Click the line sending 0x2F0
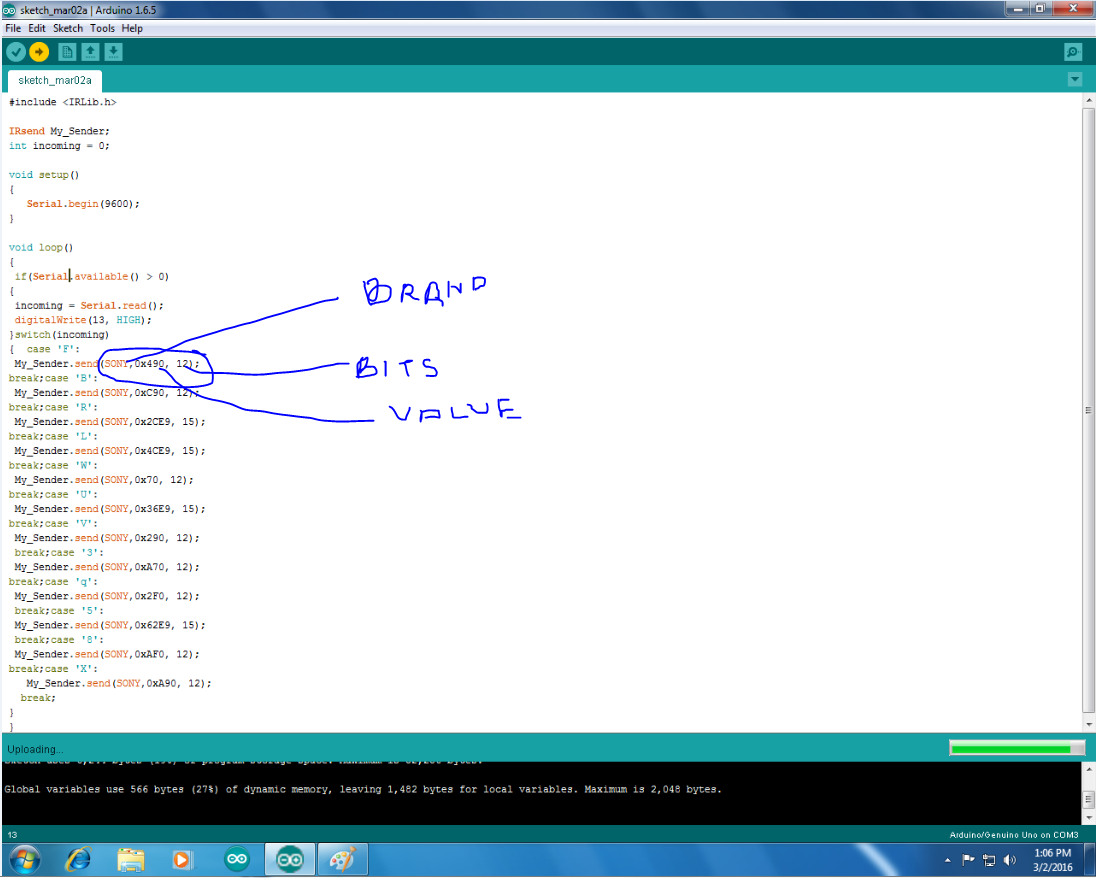Image resolution: width=1096 pixels, height=878 pixels. point(107,596)
